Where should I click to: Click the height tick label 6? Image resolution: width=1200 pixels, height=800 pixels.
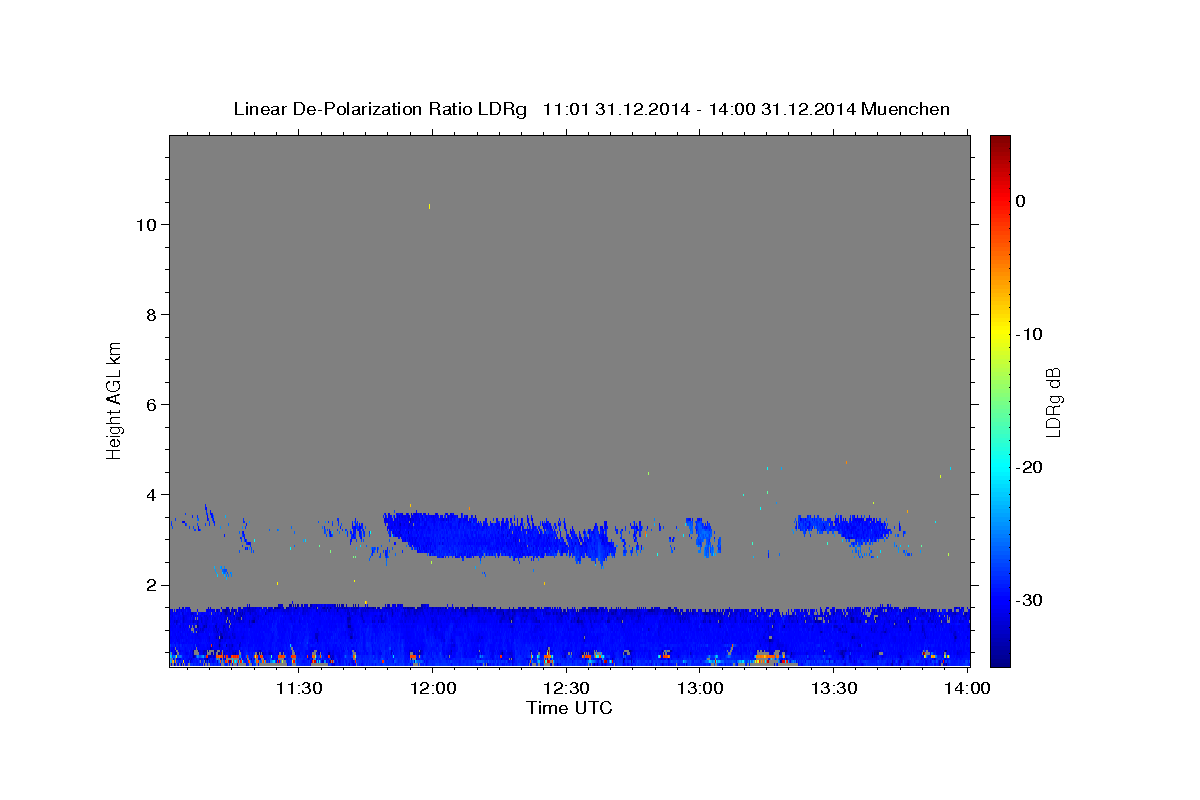click(x=150, y=404)
